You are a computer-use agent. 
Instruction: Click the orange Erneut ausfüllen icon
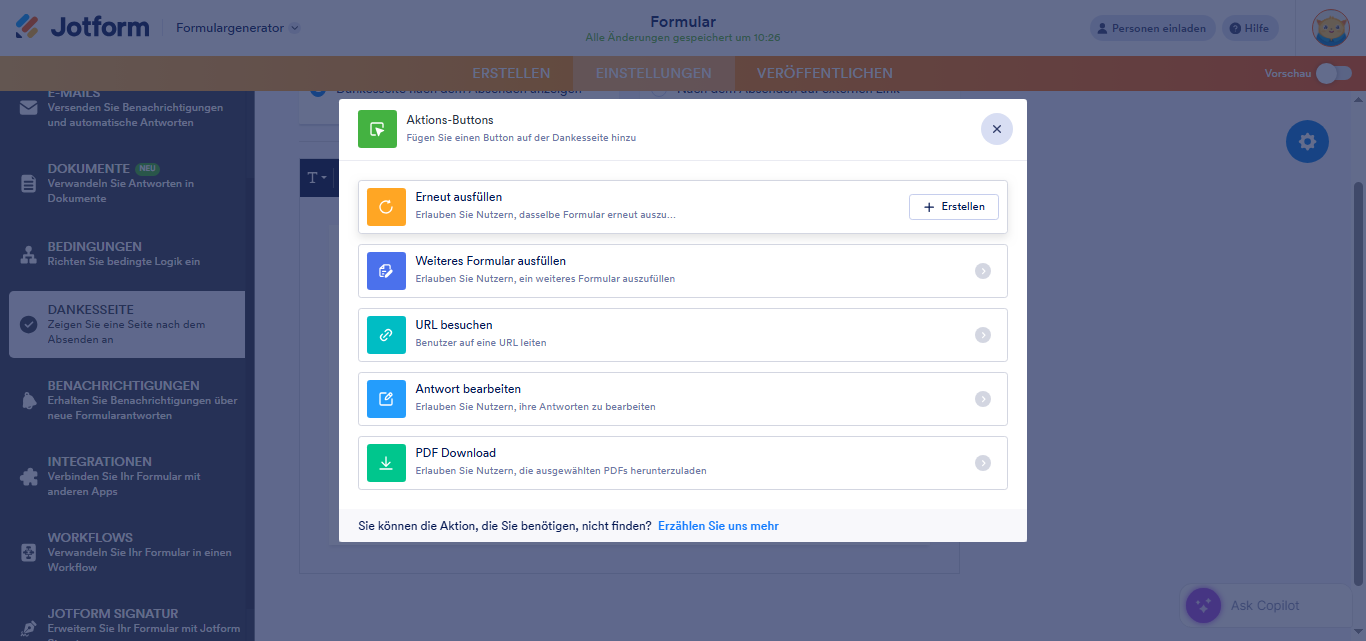click(x=386, y=207)
